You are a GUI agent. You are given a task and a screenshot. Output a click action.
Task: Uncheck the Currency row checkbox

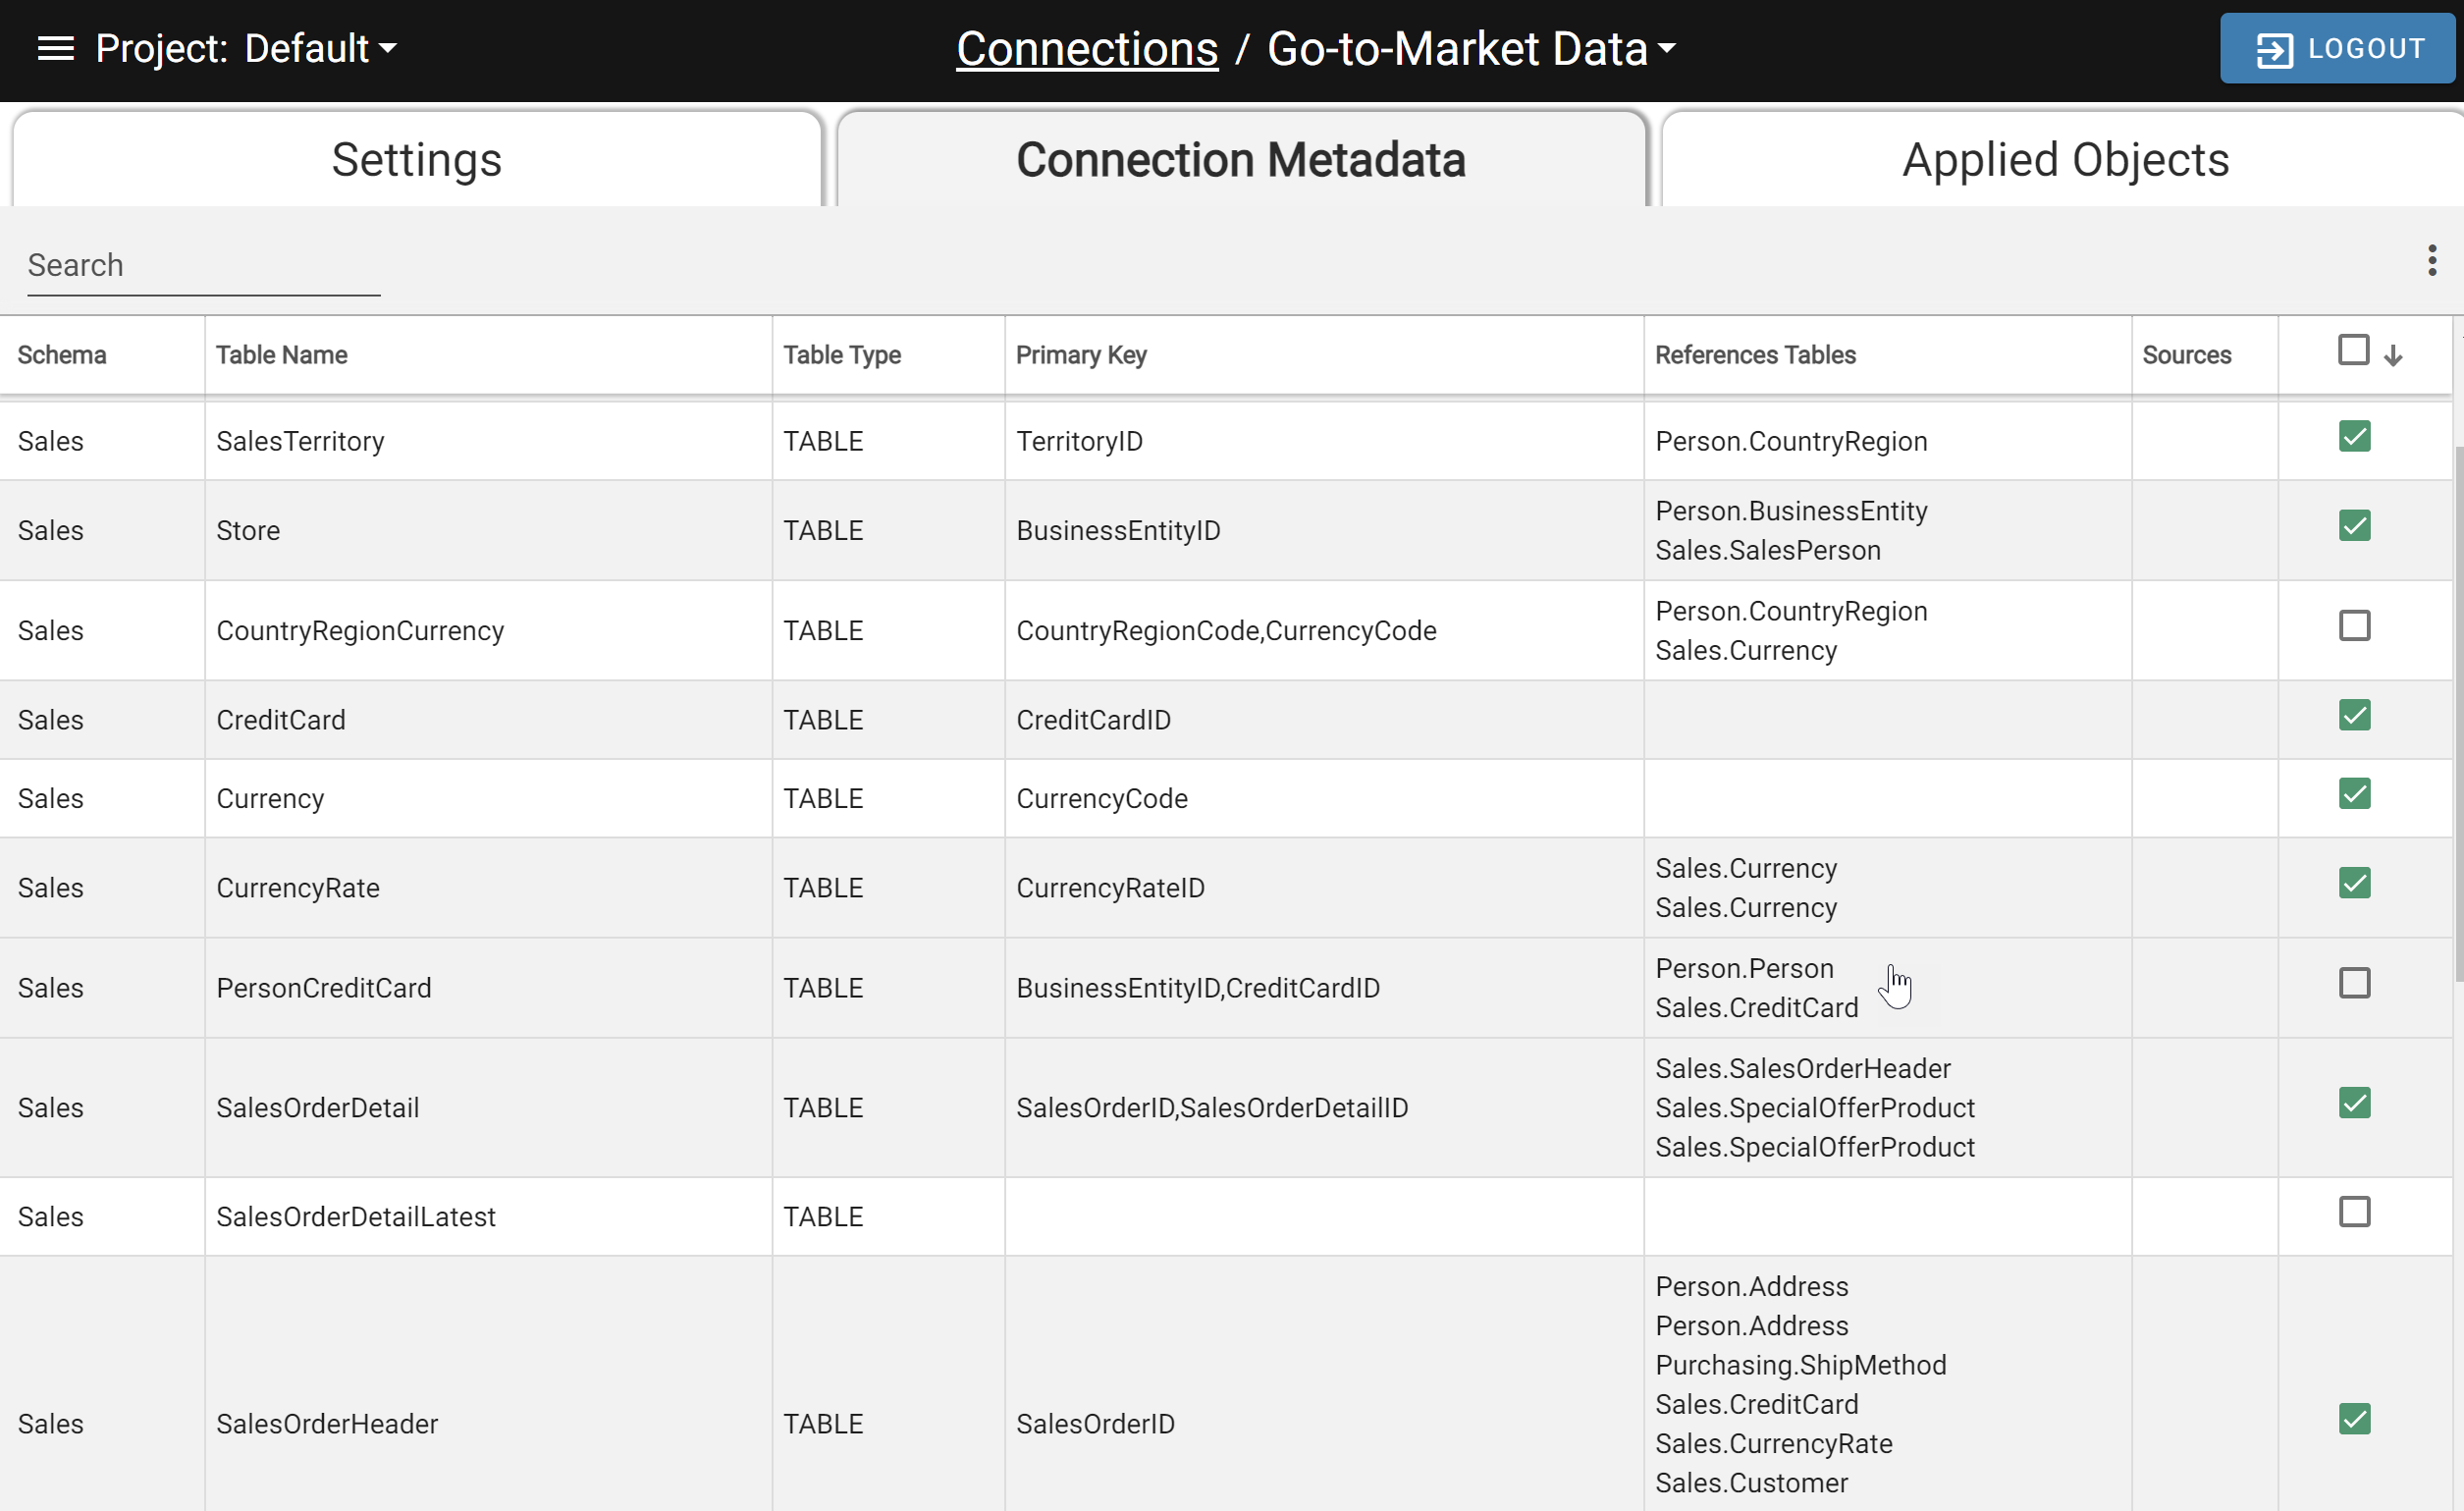(2354, 794)
